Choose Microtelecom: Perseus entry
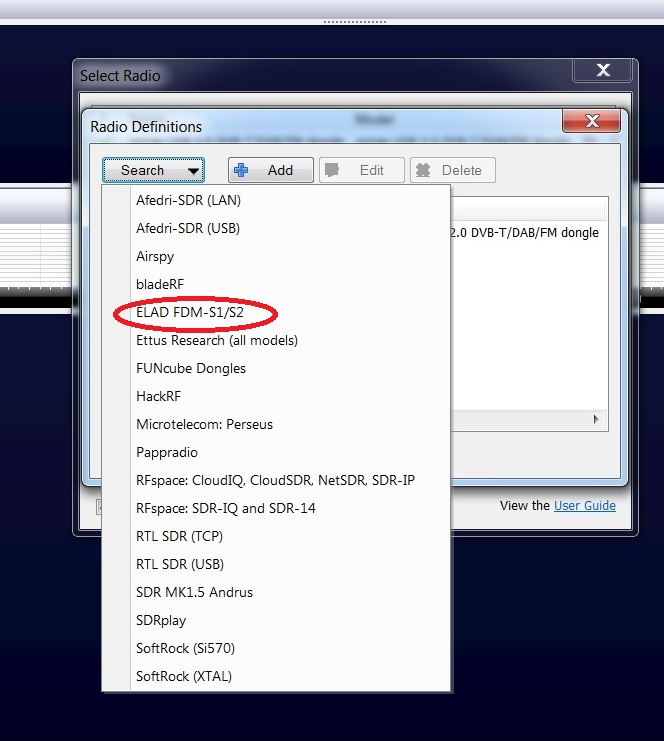664x741 pixels. pyautogui.click(x=276, y=424)
